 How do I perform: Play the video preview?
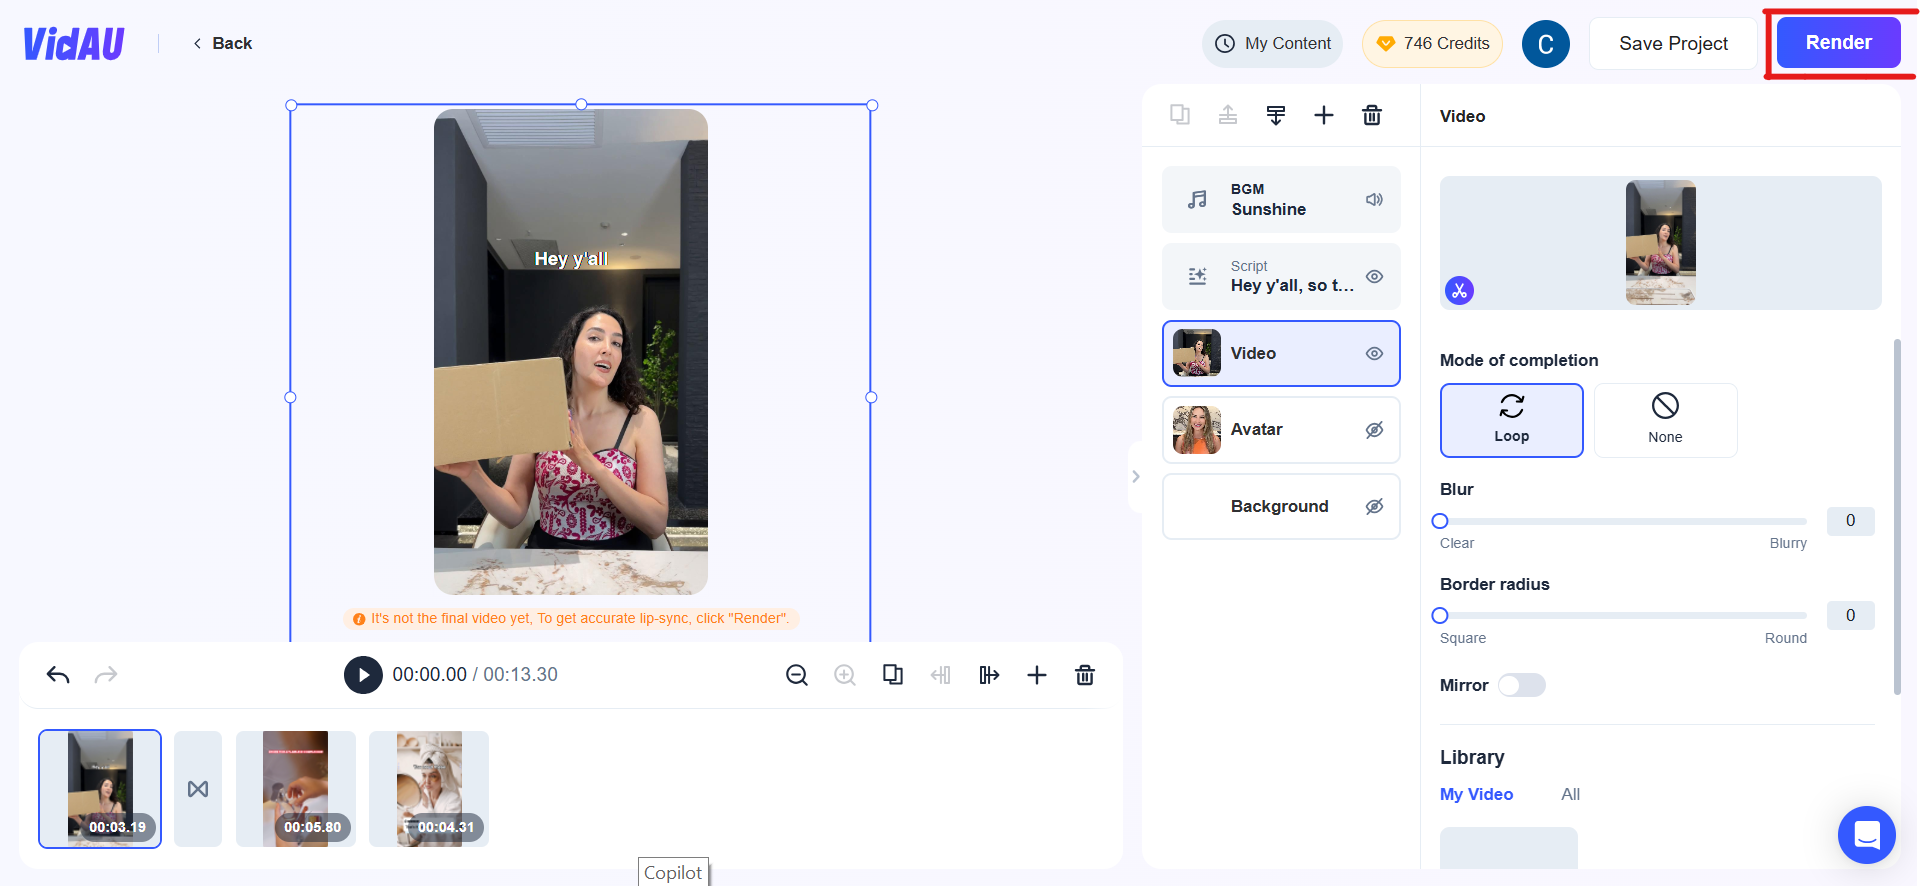pos(363,675)
